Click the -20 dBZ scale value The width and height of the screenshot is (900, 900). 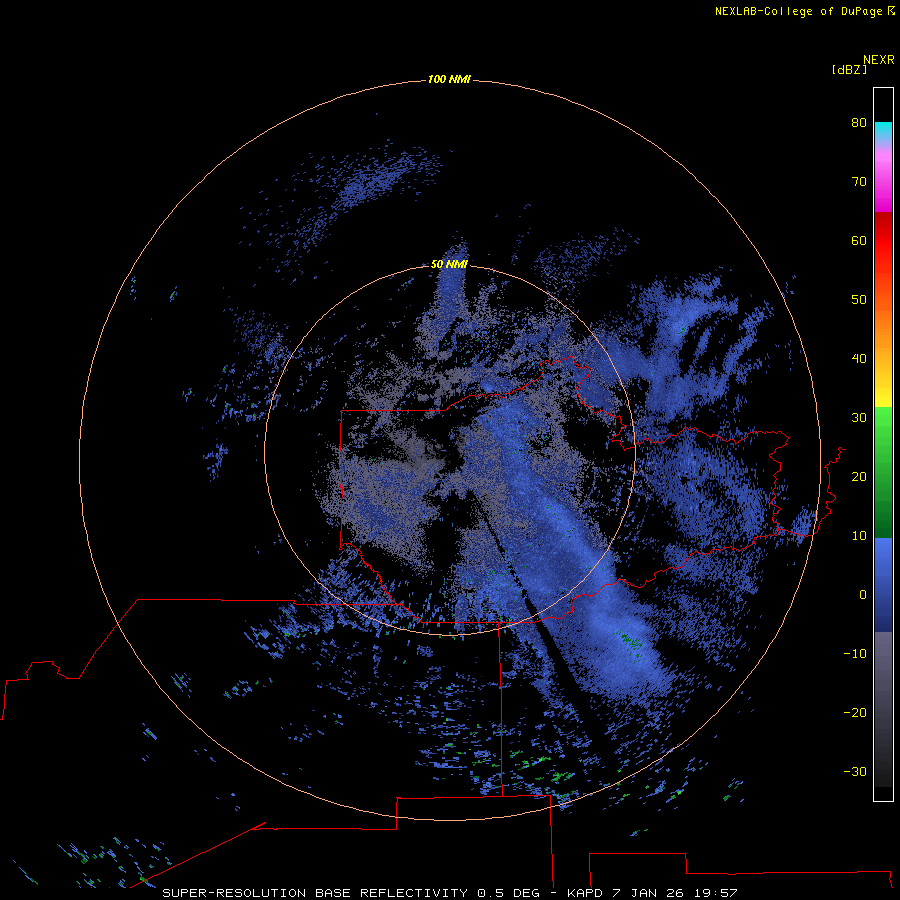(x=855, y=712)
